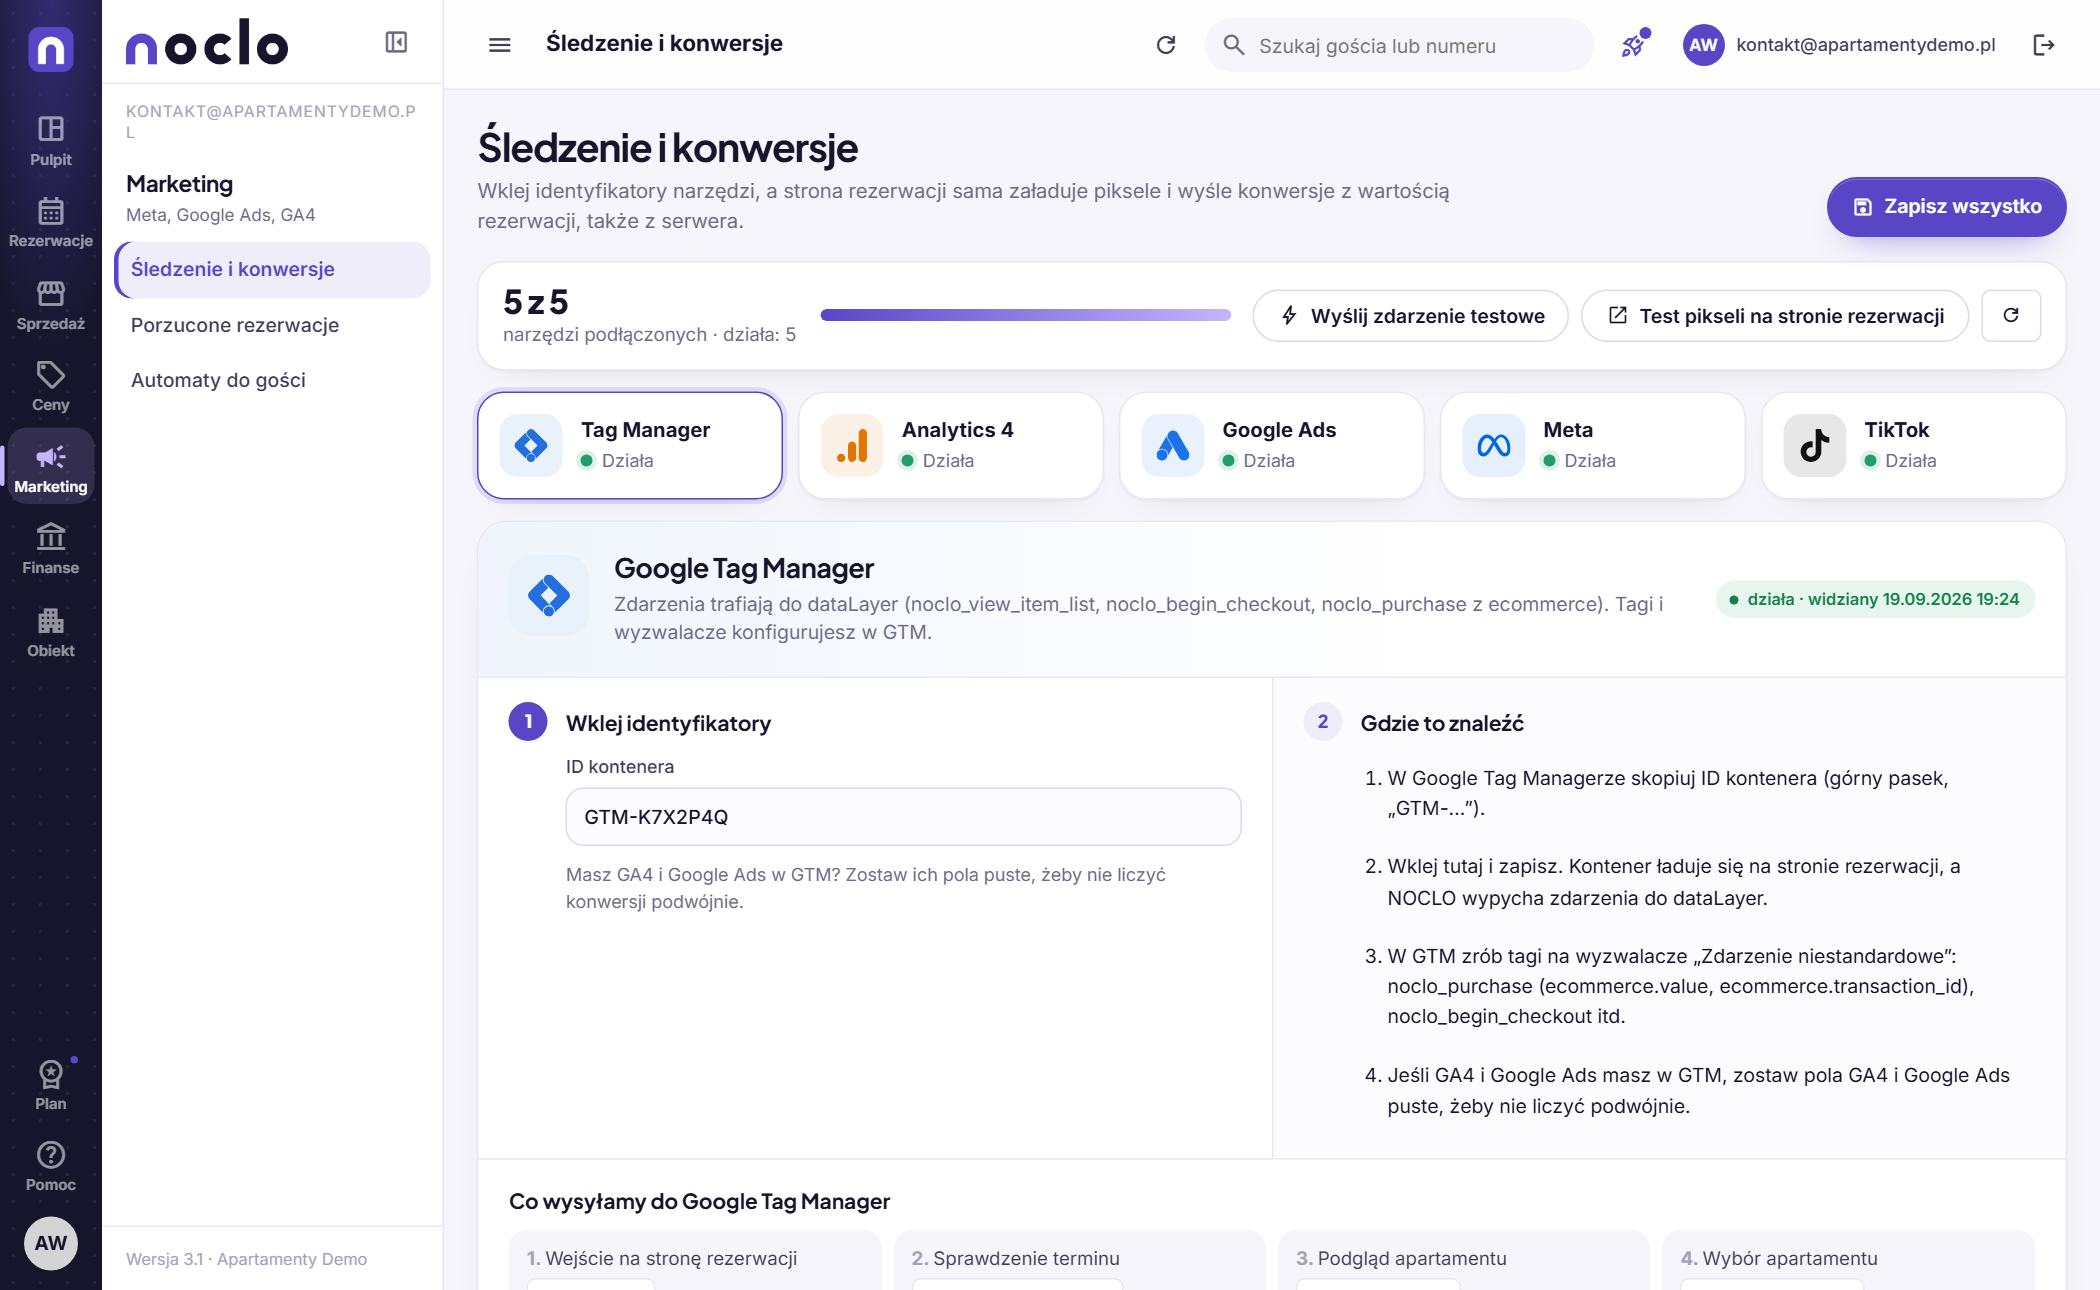Screen dimensions: 2100x1290
Task: Open Rezerwacje calendar in left rail
Action: click(x=51, y=223)
